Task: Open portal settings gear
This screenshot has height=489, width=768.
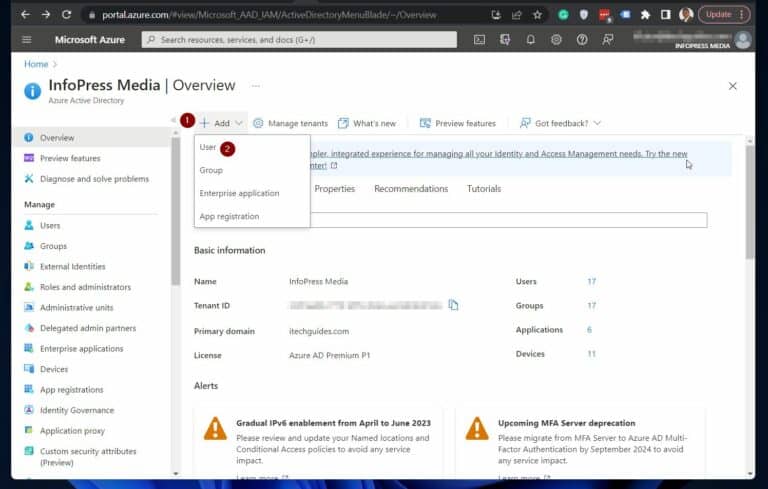Action: (x=556, y=40)
